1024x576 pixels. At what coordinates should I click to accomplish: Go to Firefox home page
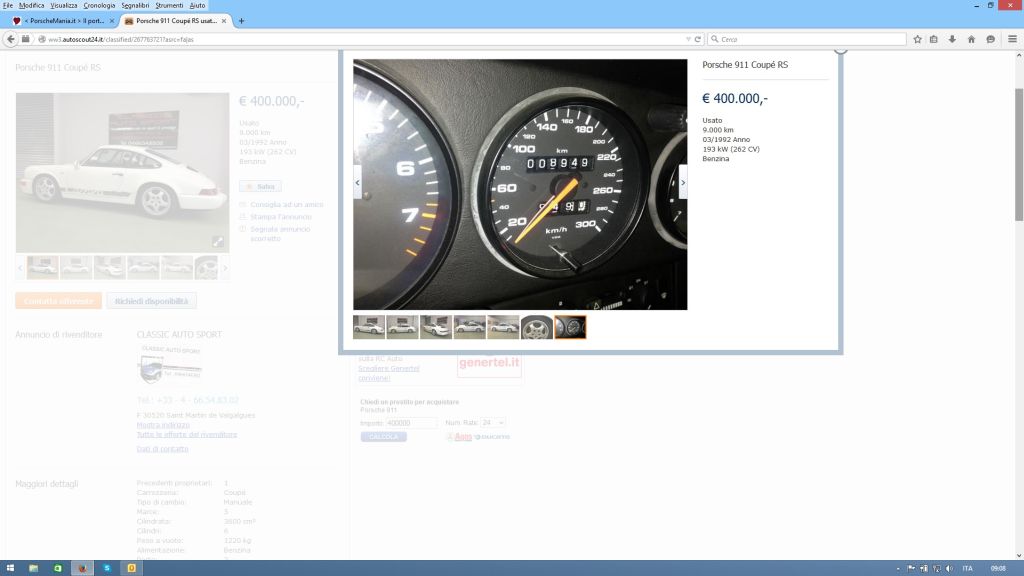[x=970, y=39]
